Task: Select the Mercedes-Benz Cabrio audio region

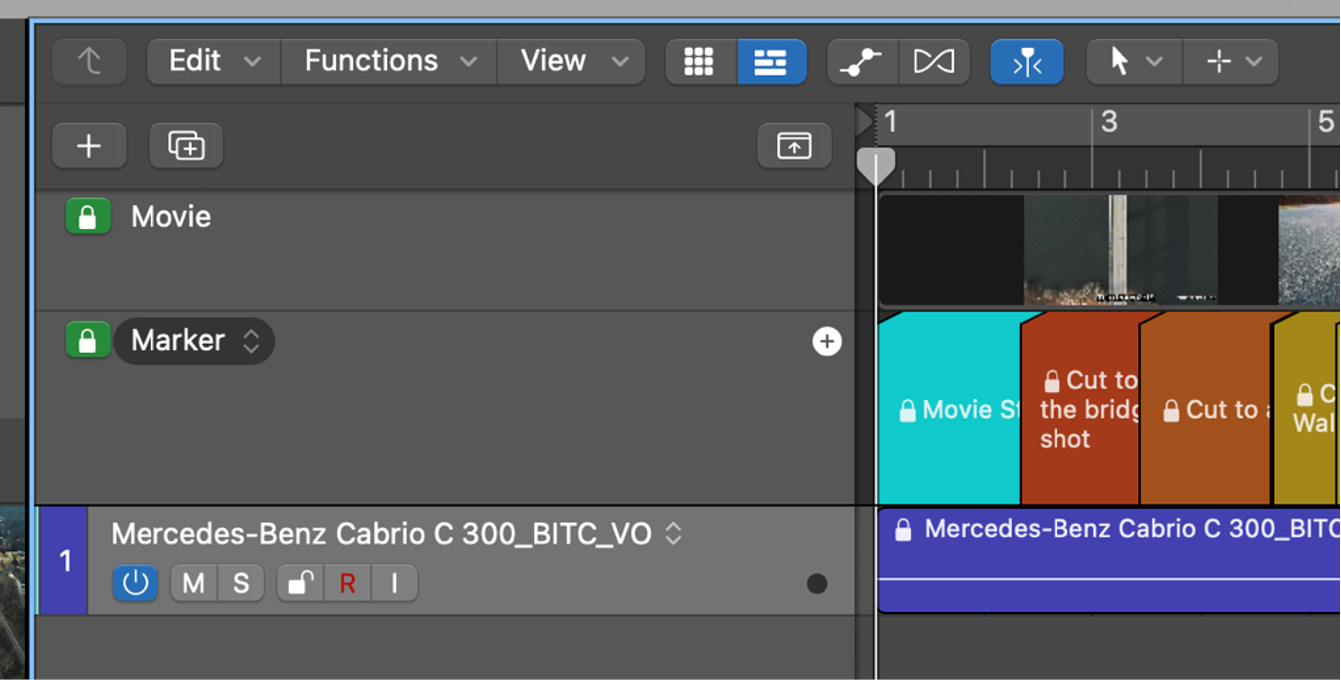Action: 1109,560
